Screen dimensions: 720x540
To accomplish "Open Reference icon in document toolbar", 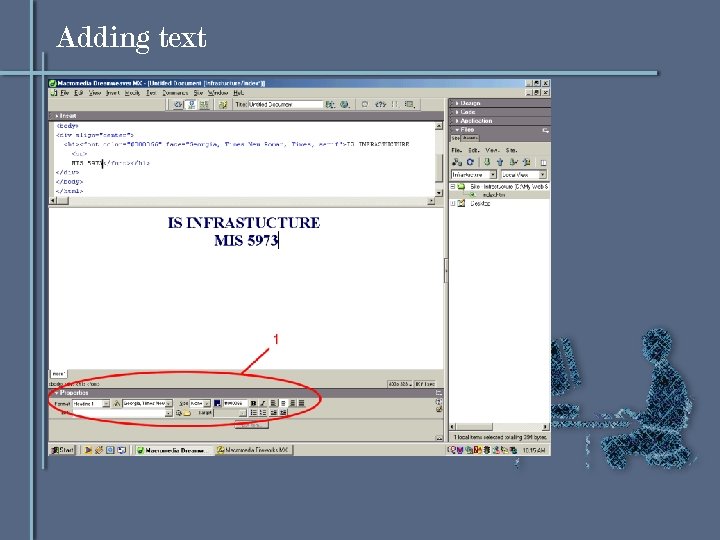I will pos(380,105).
